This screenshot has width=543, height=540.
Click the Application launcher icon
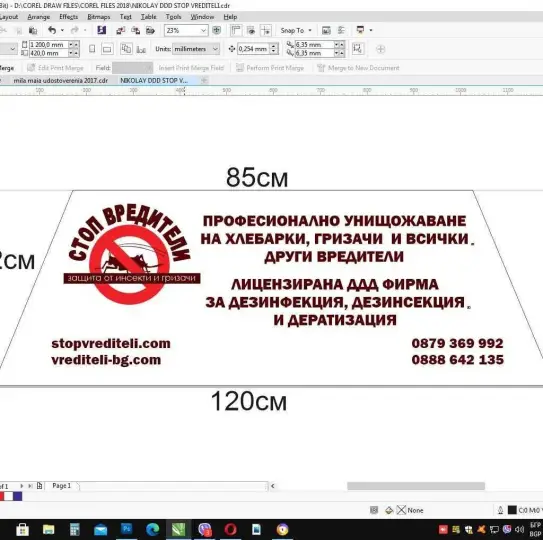[360, 30]
